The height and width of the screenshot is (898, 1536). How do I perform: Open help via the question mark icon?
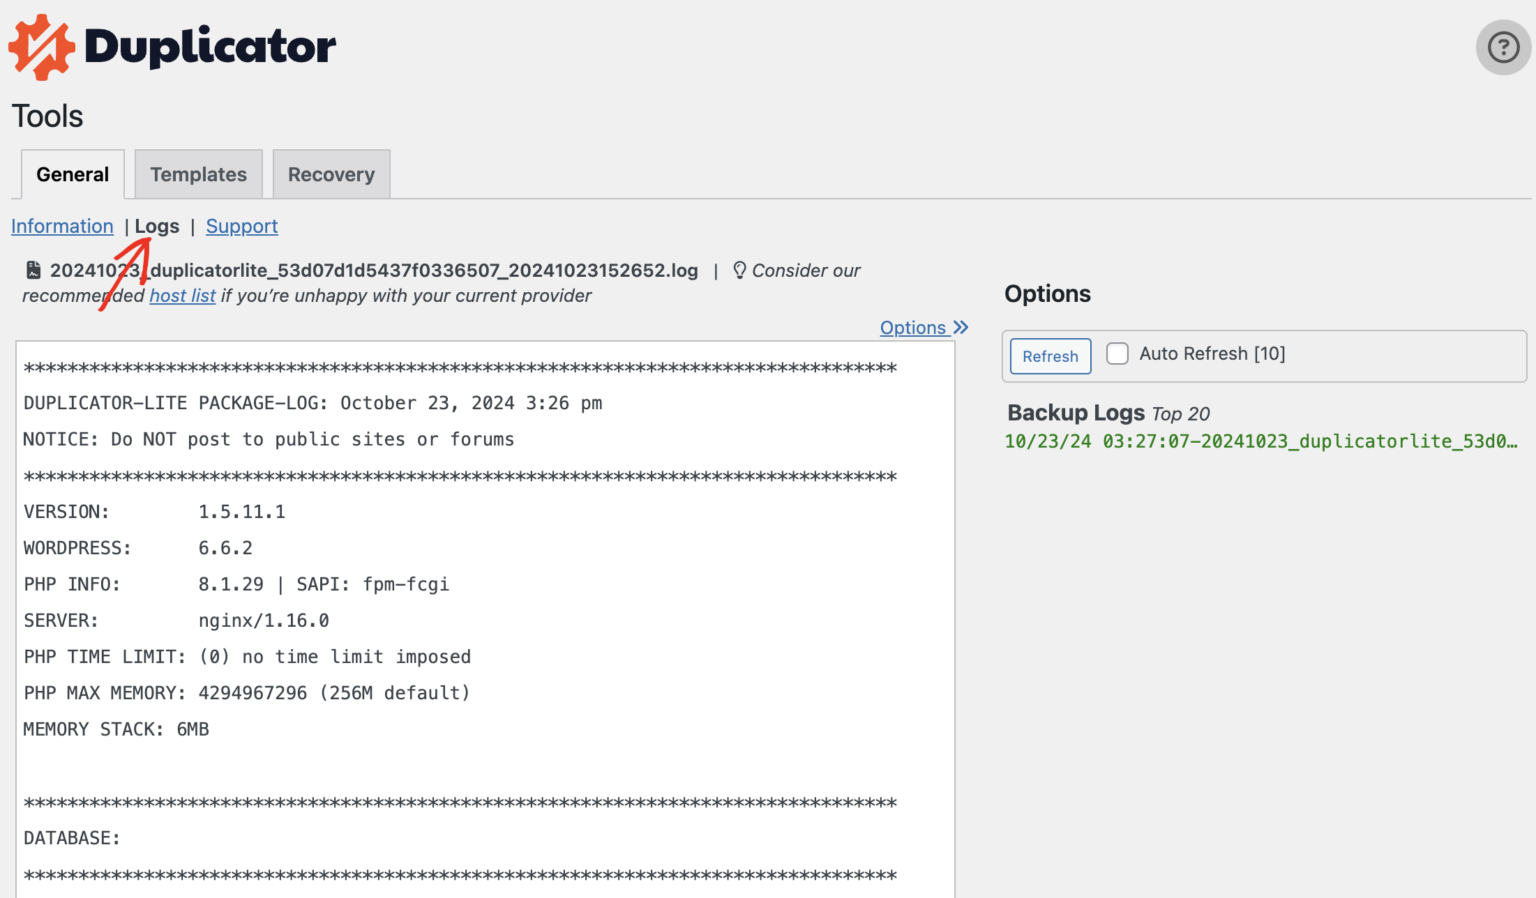point(1503,47)
